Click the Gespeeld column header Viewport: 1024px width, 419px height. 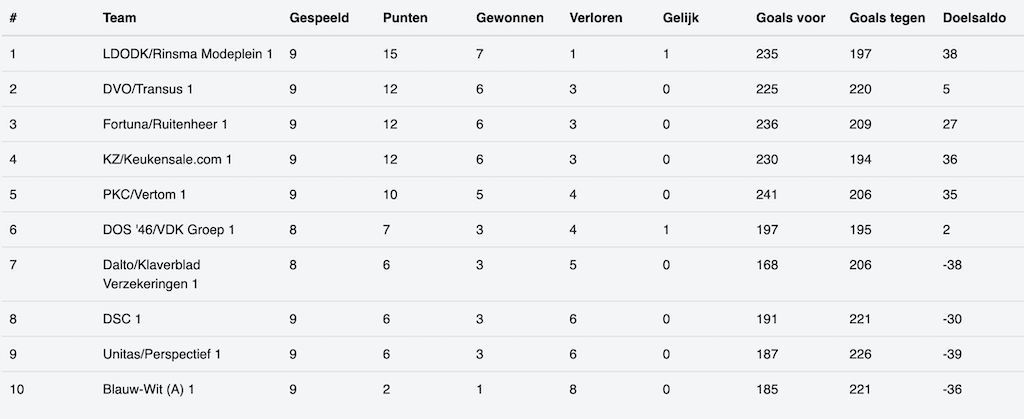click(x=319, y=19)
